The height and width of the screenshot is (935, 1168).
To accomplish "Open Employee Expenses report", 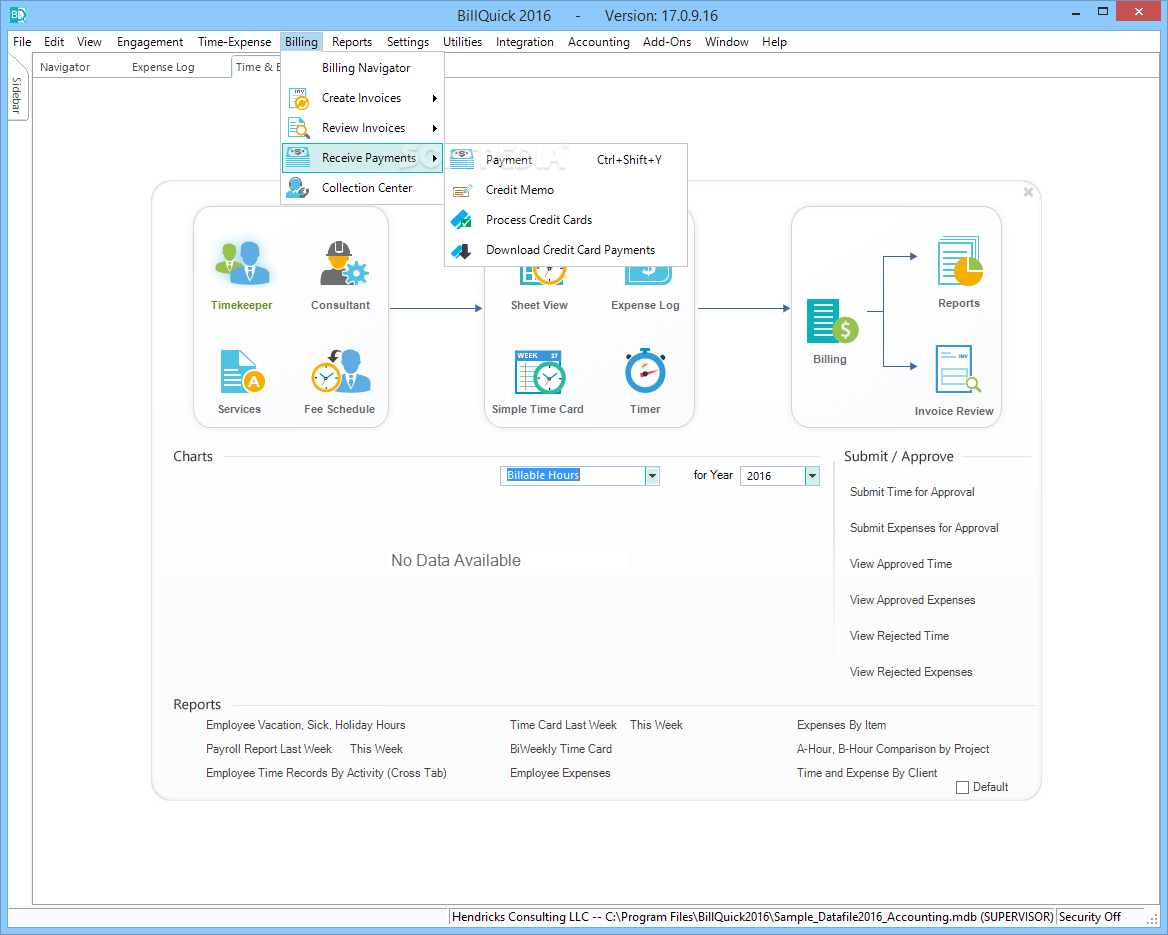I will 560,773.
